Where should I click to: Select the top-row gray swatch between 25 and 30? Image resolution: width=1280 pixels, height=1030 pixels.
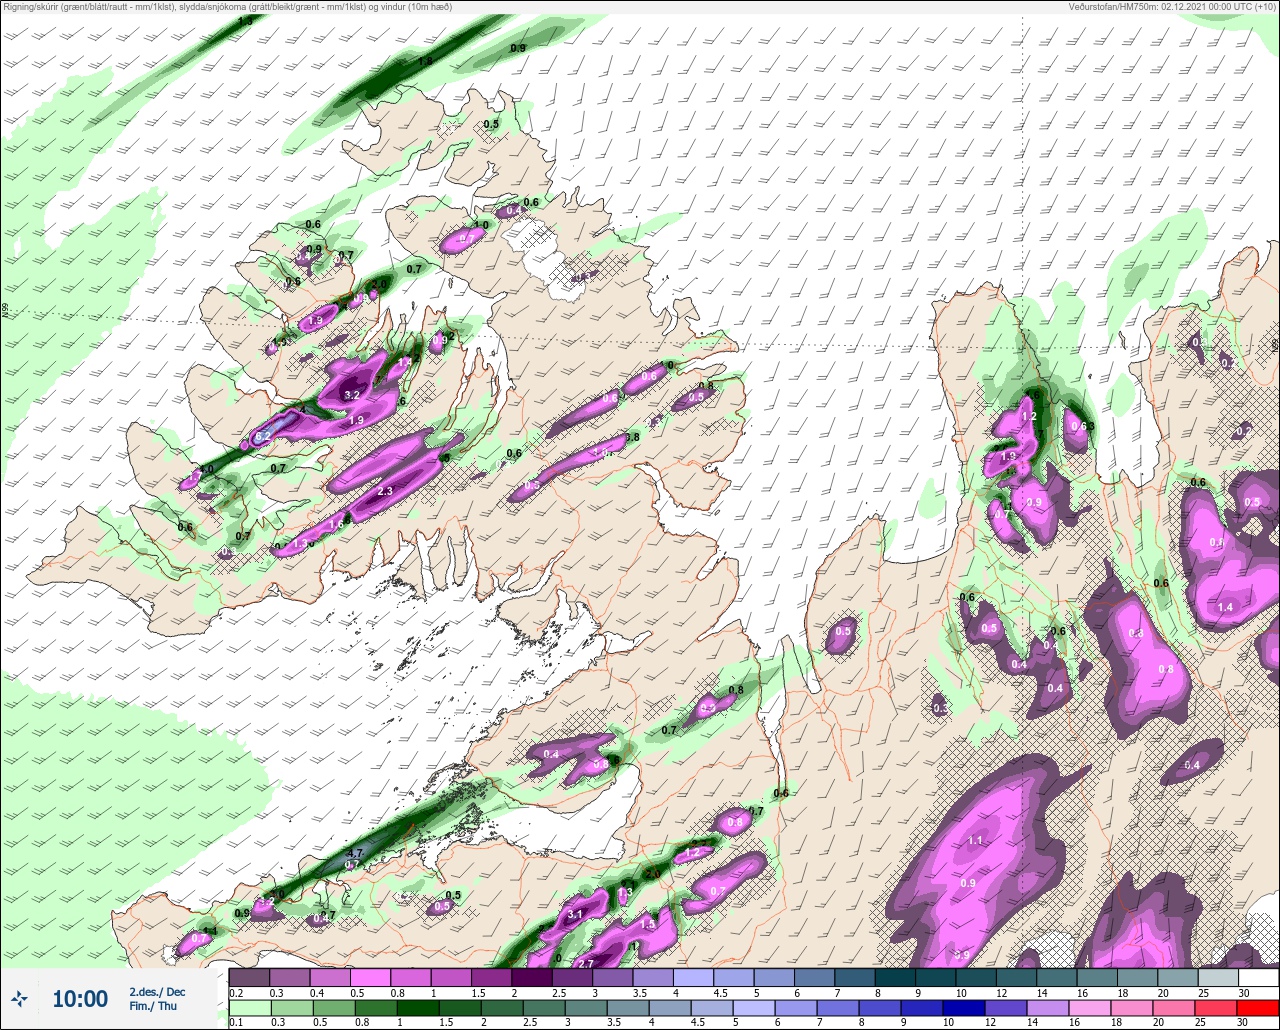pyautogui.click(x=1218, y=977)
